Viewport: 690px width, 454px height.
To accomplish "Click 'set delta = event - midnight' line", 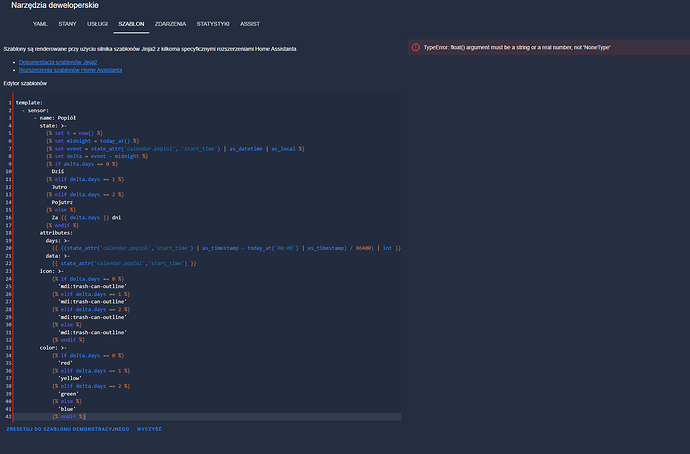I will pos(97,156).
